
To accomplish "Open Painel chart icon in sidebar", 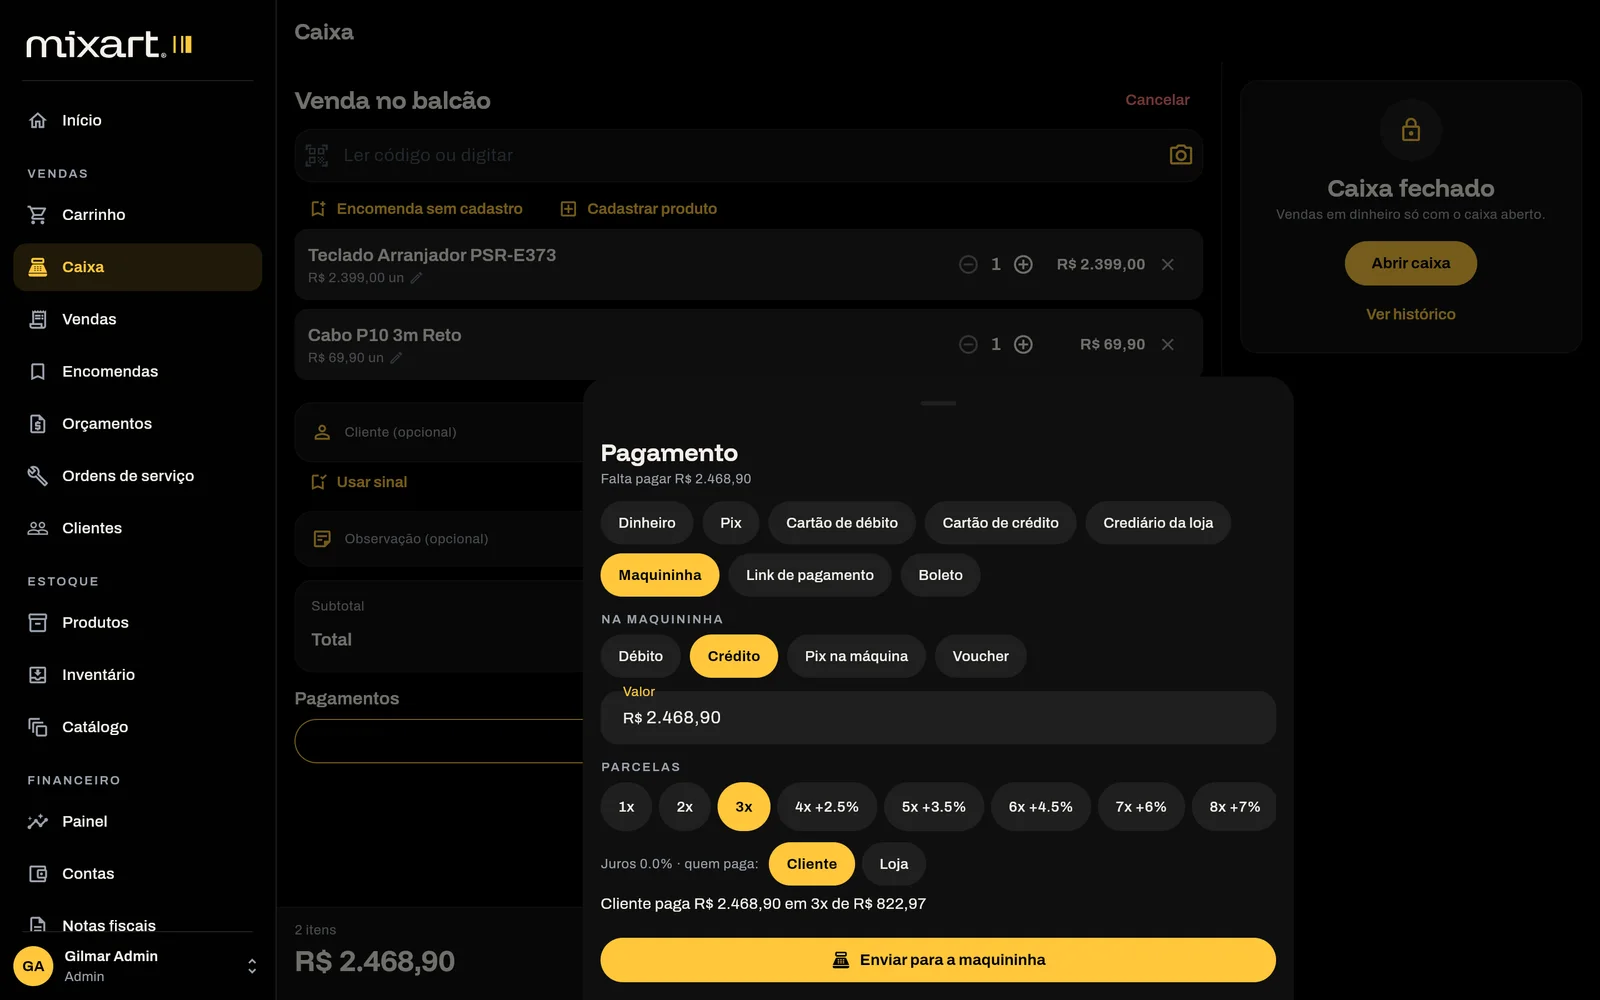I will click(38, 821).
